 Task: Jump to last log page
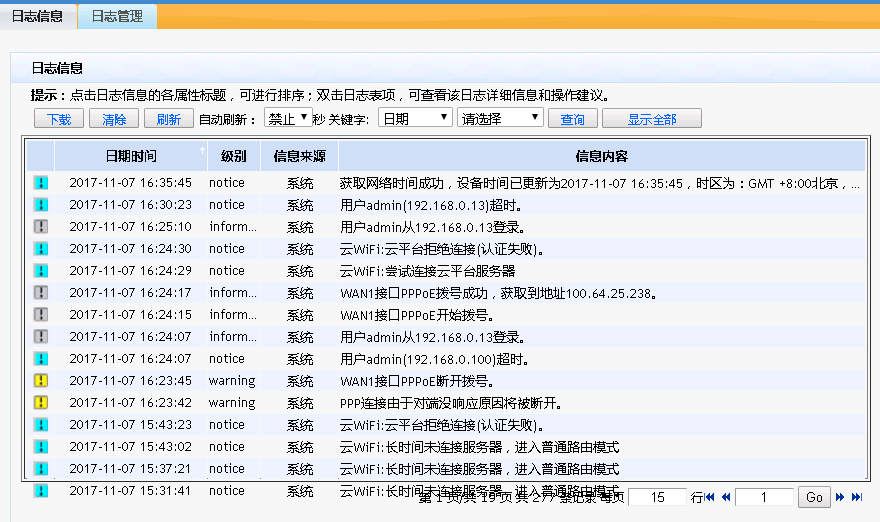click(857, 497)
